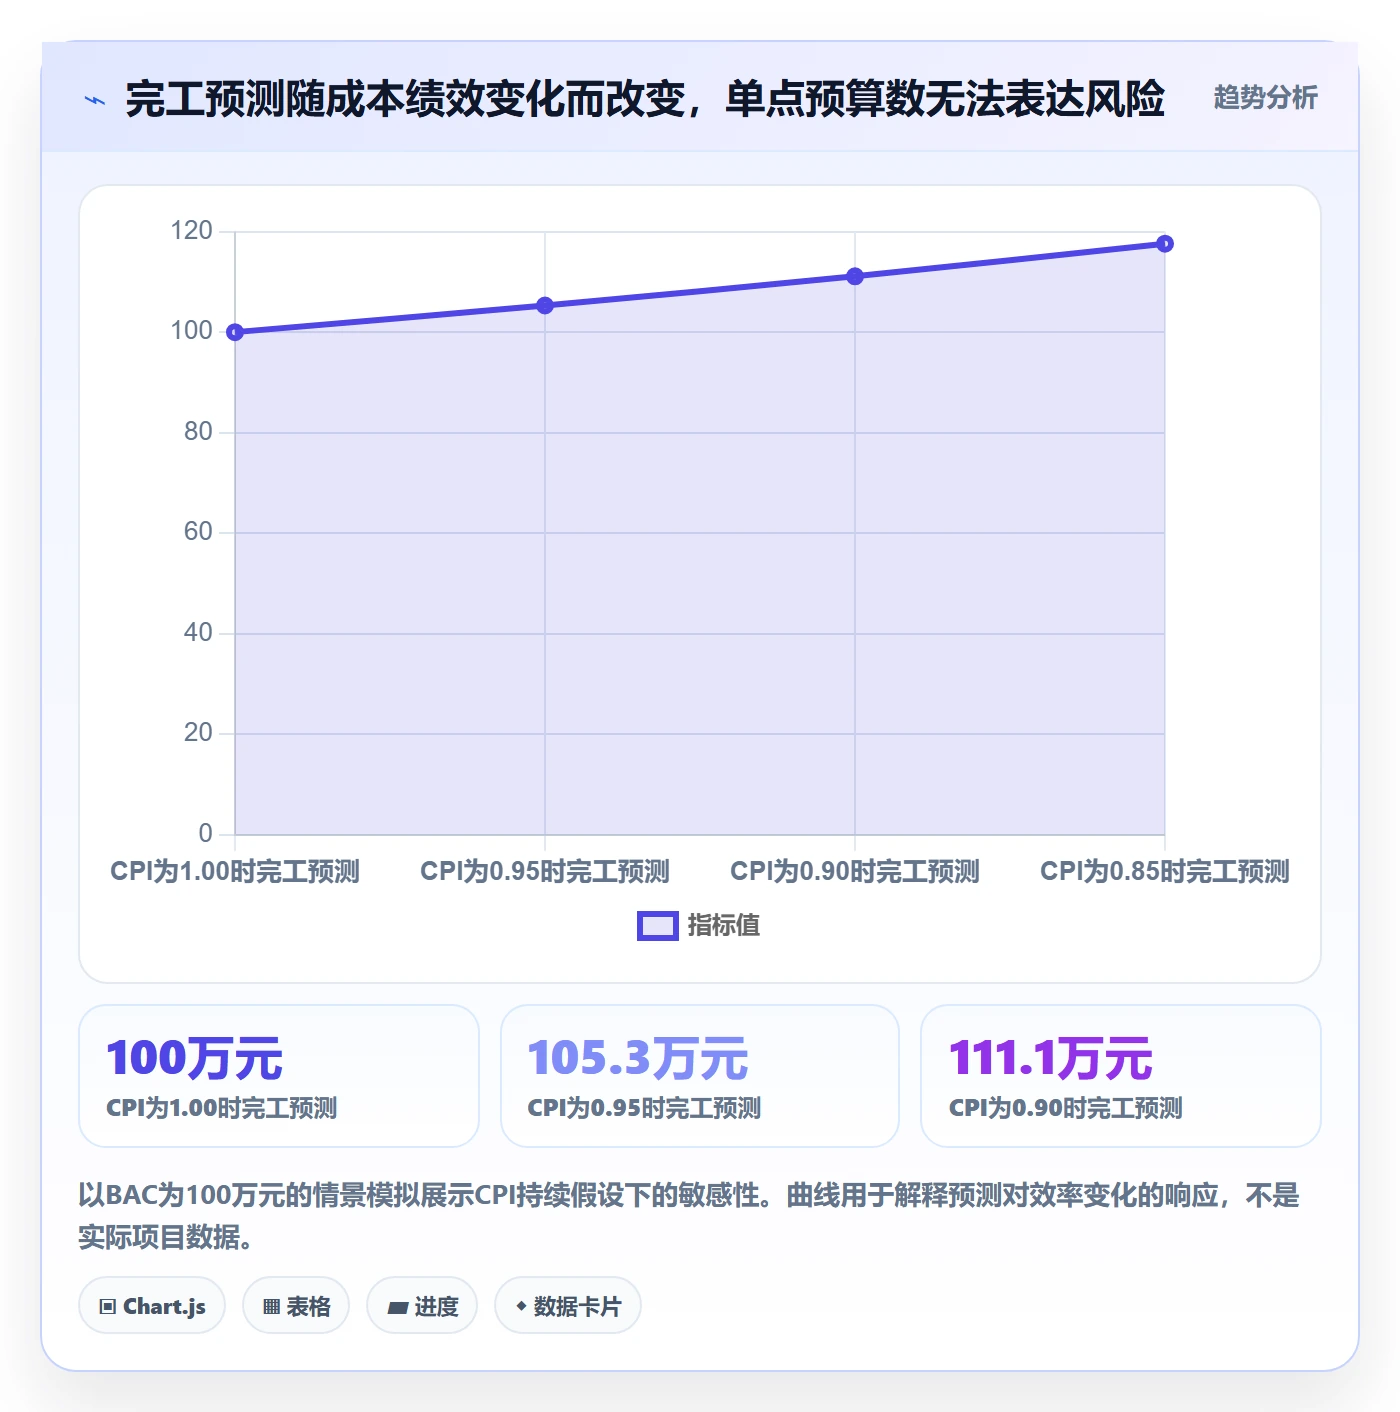This screenshot has height=1412, width=1400.
Task: Click the x-axis label CPI为0.85时完工预测
Action: pyautogui.click(x=1165, y=872)
